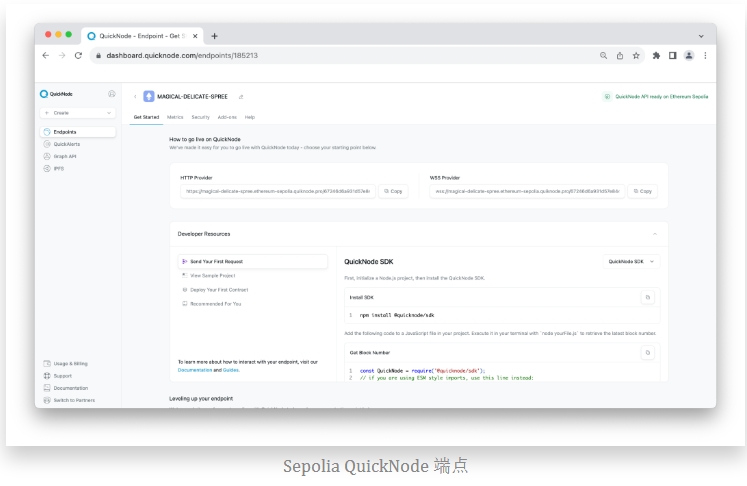Switch to the Help tab
747x486 pixels.
pyautogui.click(x=250, y=117)
